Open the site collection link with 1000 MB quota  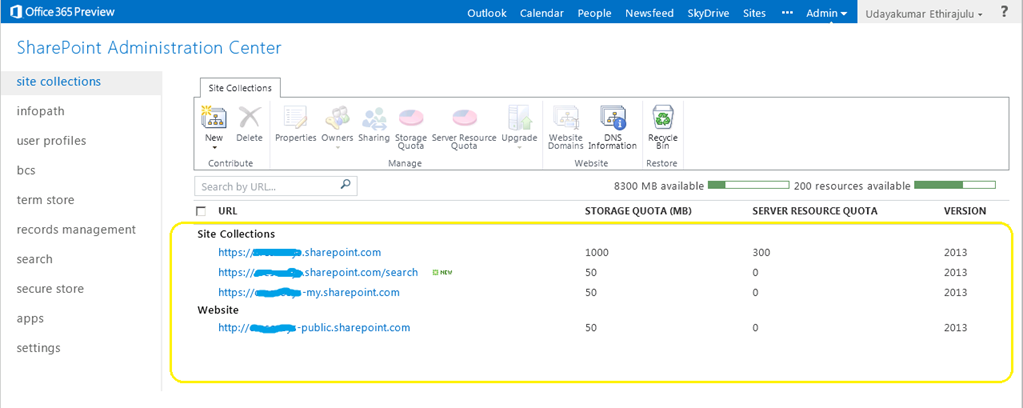299,252
